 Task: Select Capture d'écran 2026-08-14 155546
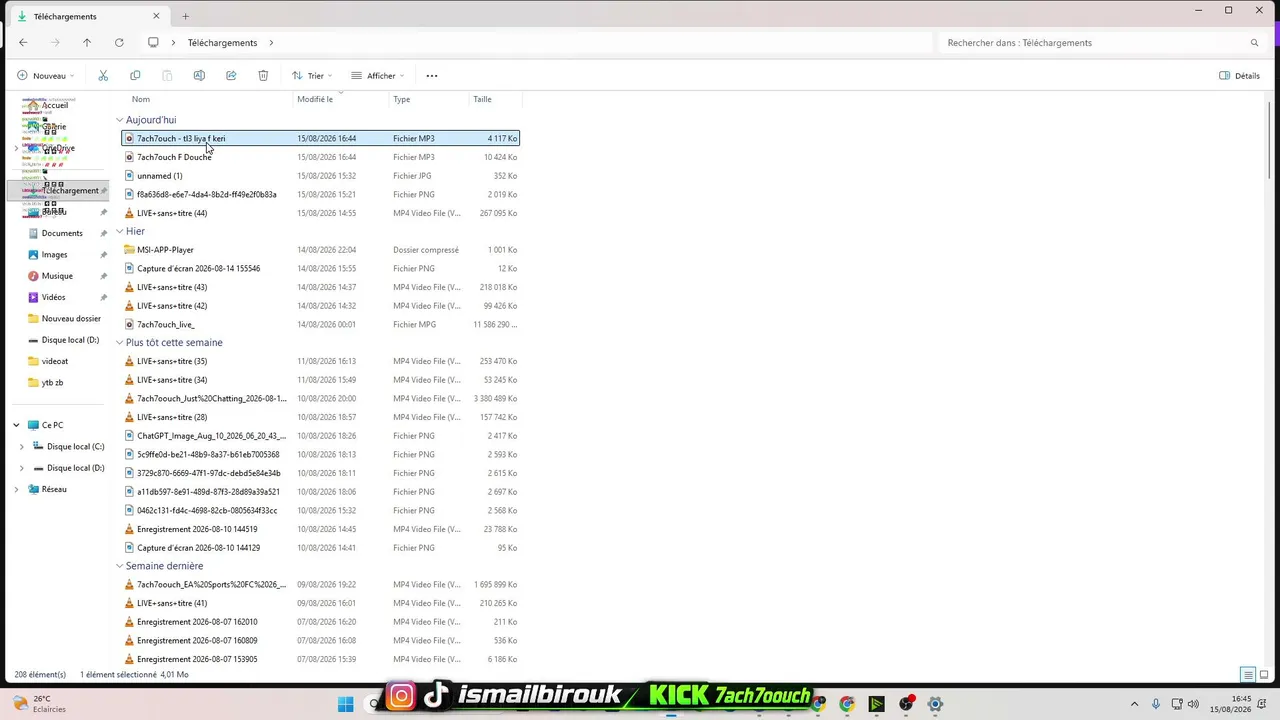(320, 269)
